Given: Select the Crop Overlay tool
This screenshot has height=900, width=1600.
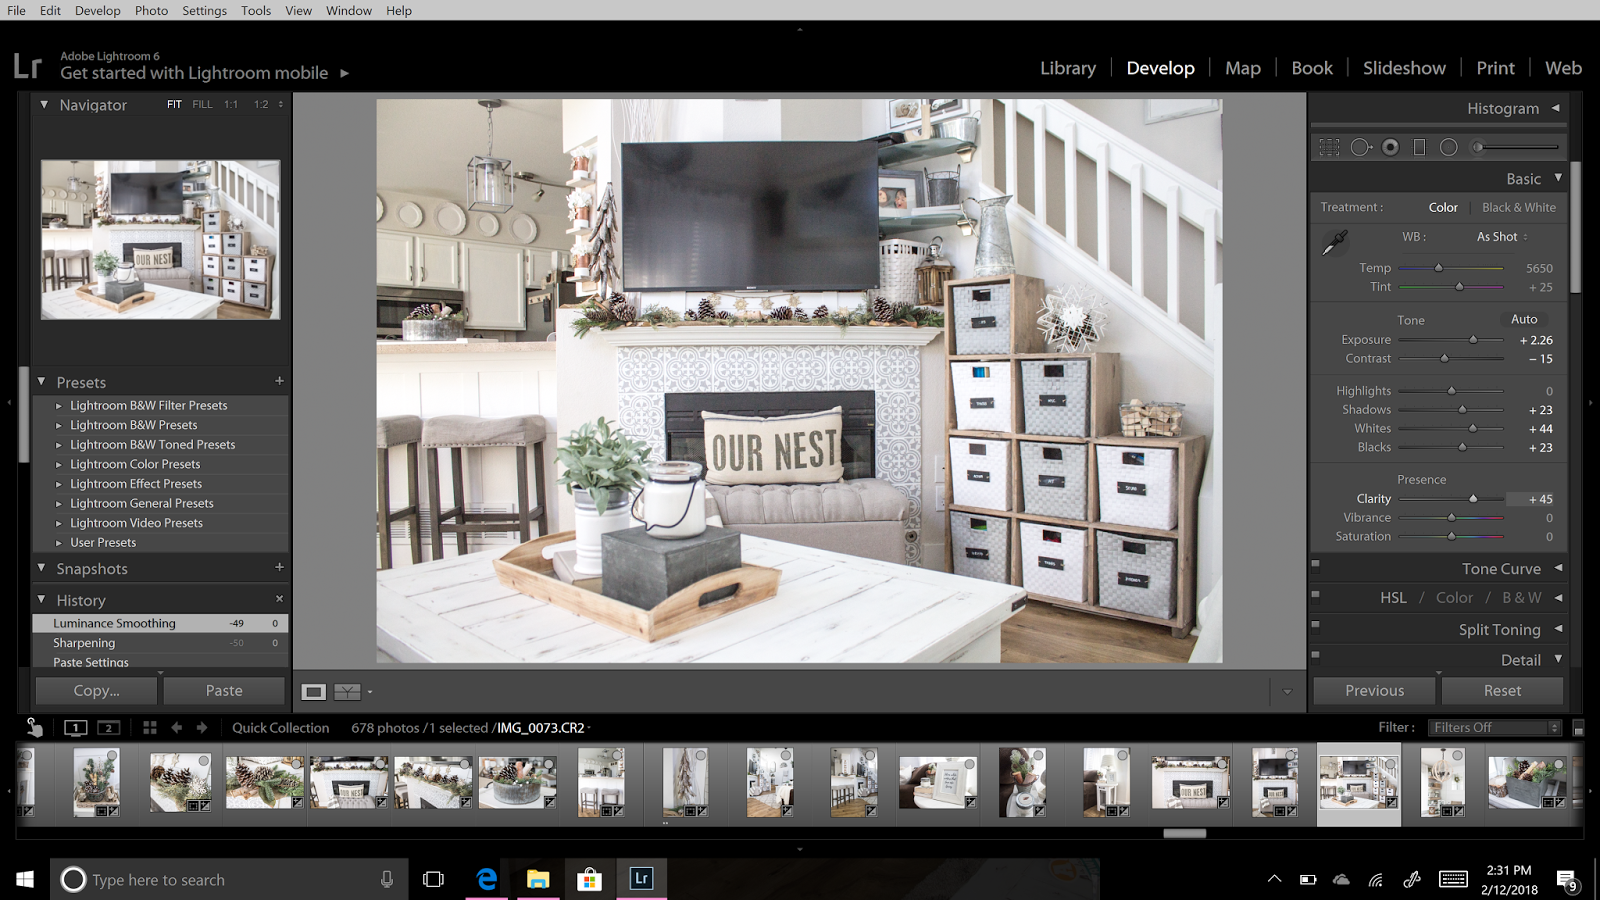Looking at the screenshot, I should (x=1329, y=147).
